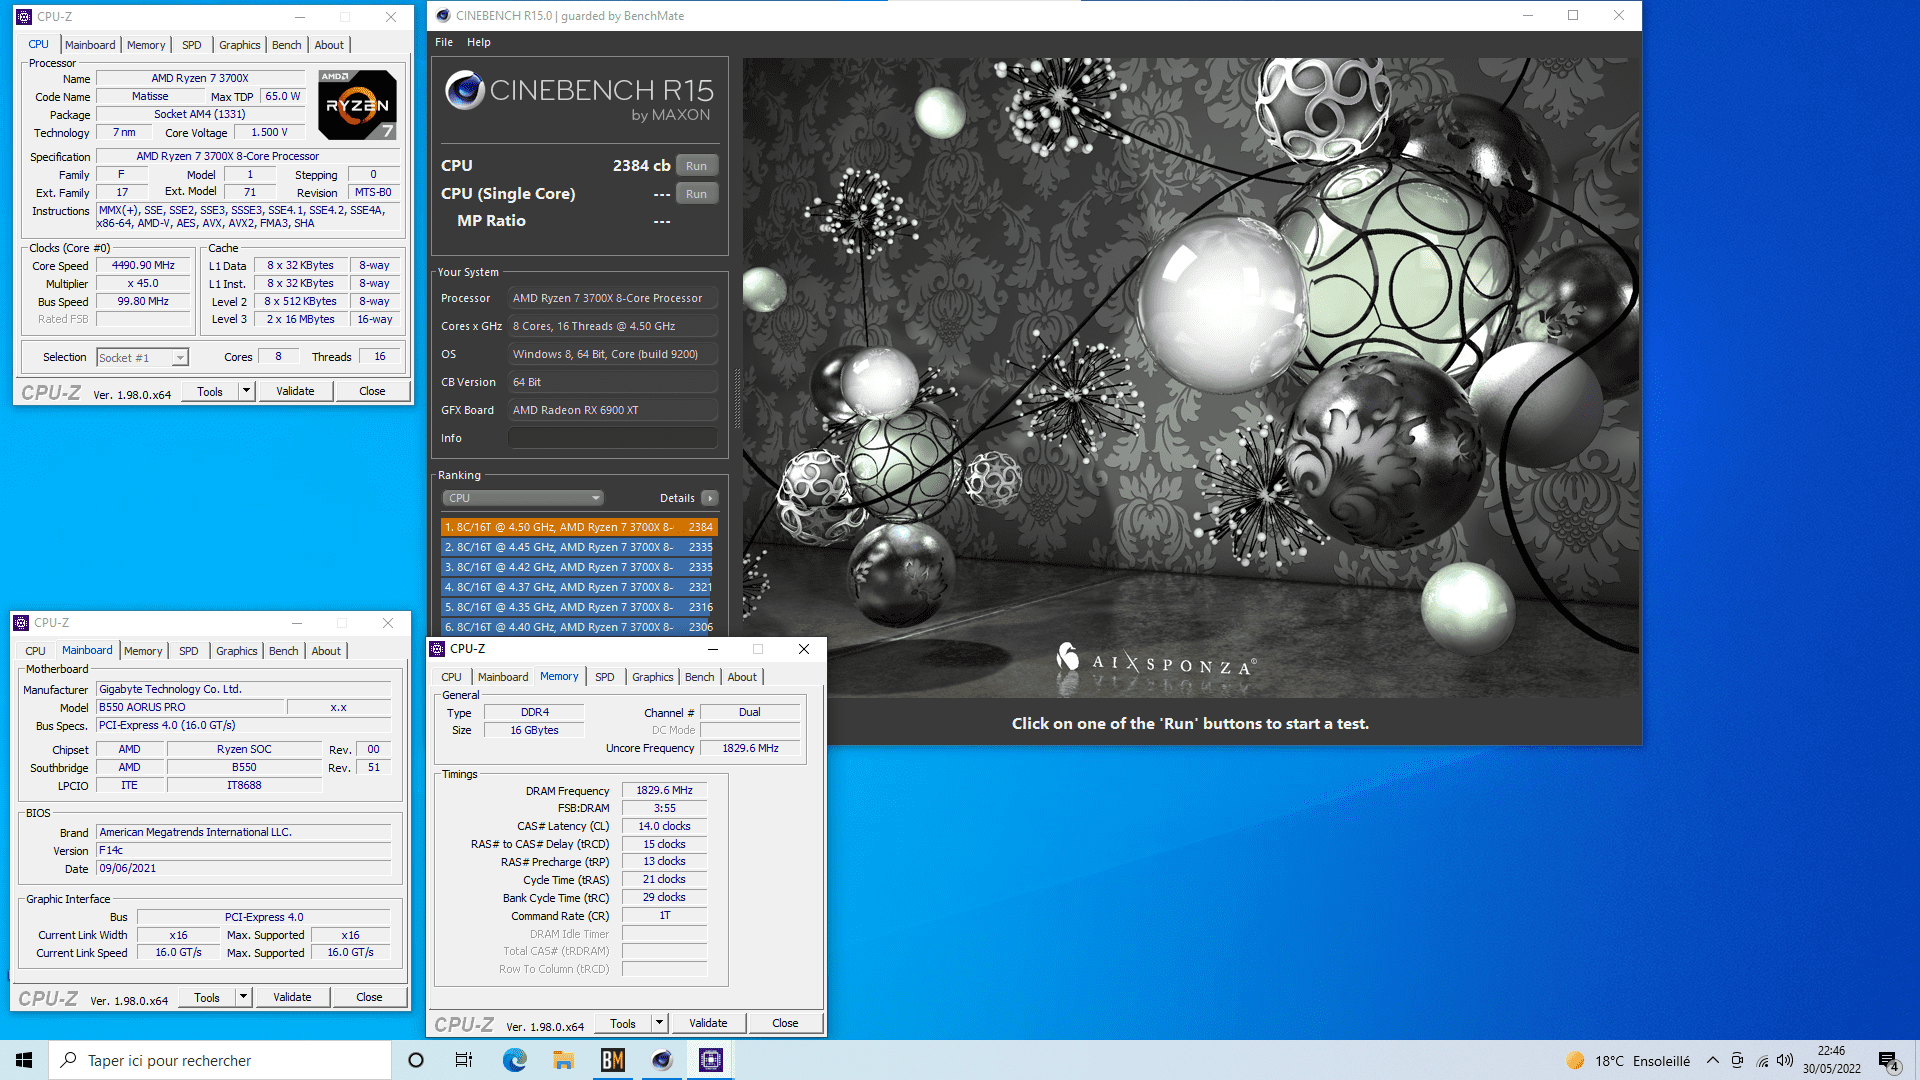Run the CPU Single Core test
1920x1080 pixels.
pyautogui.click(x=697, y=194)
